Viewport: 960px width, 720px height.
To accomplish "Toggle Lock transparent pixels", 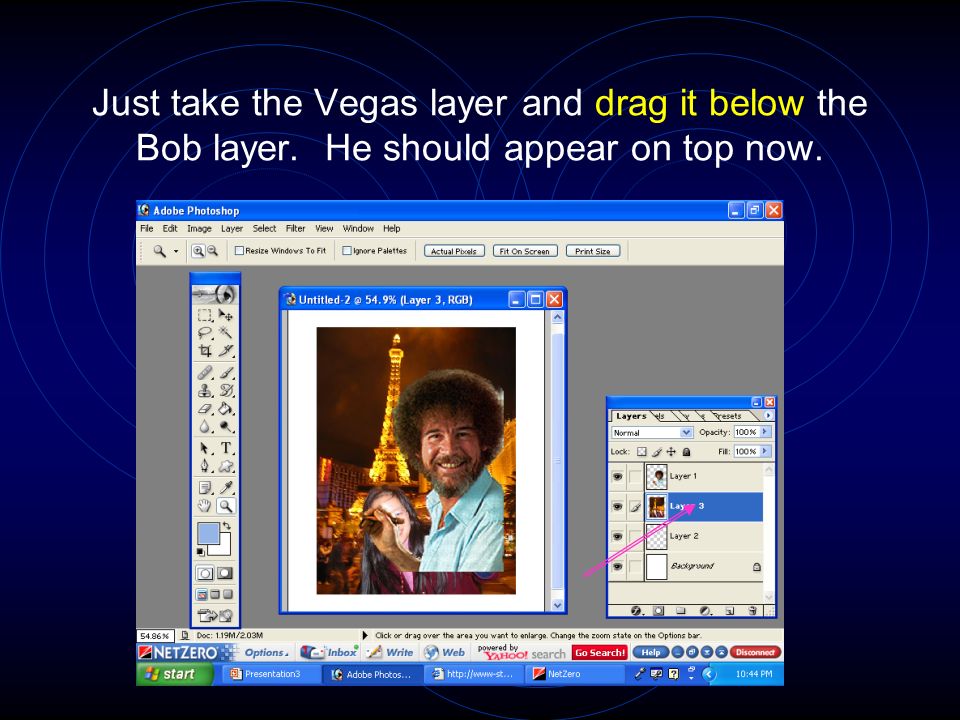I will [x=642, y=452].
